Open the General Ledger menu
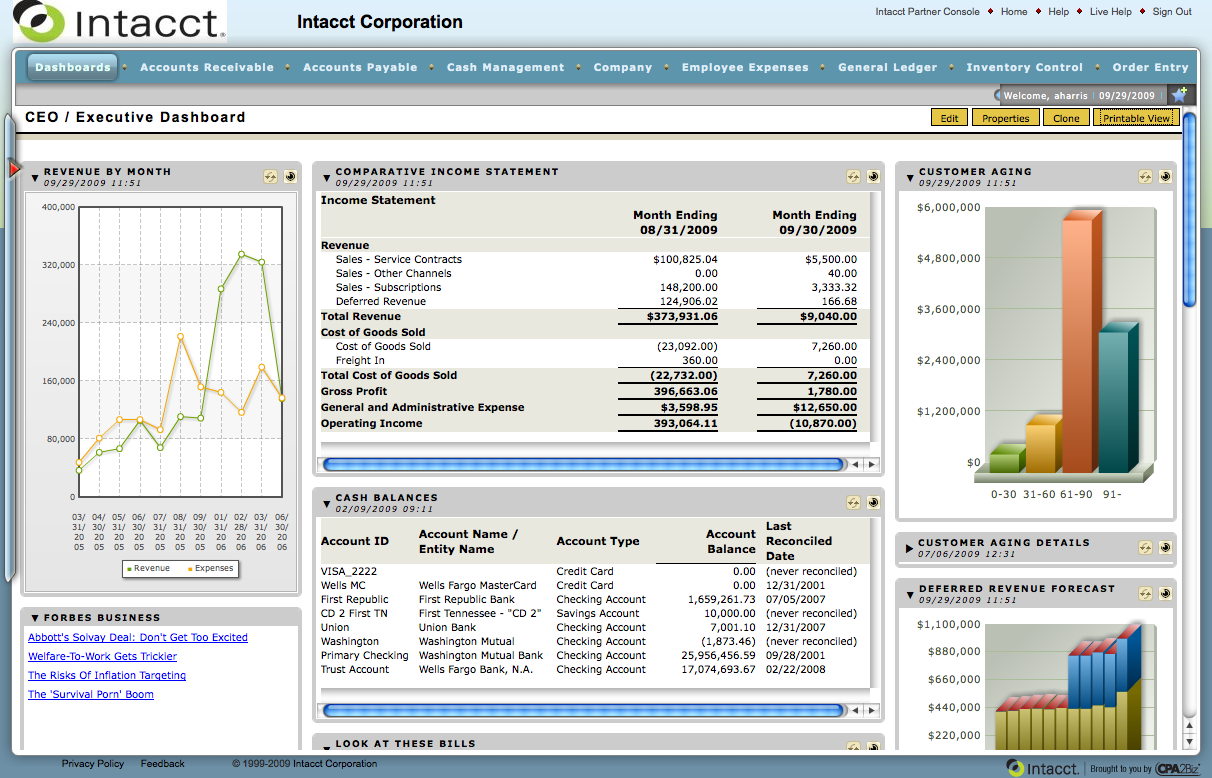The width and height of the screenshot is (1212, 778). click(x=887, y=68)
